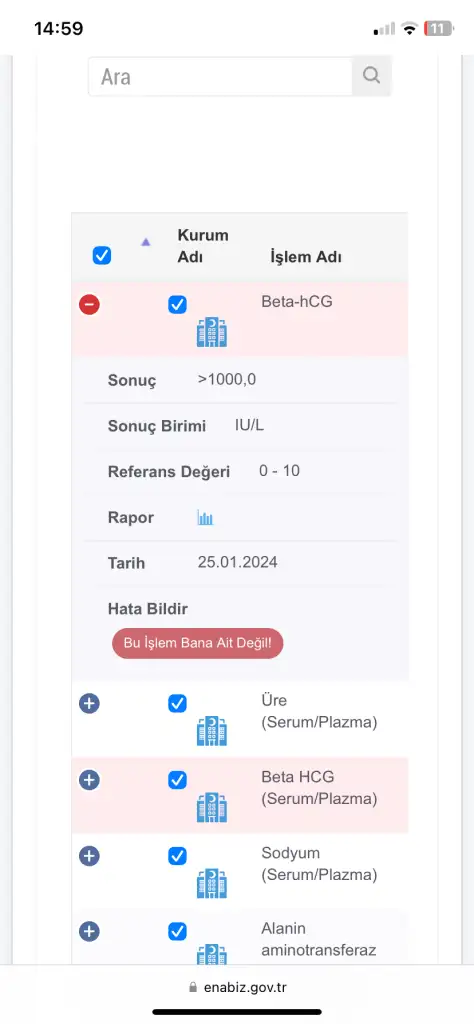The width and height of the screenshot is (474, 1024).
Task: Click the search magnifier icon
Action: click(371, 76)
